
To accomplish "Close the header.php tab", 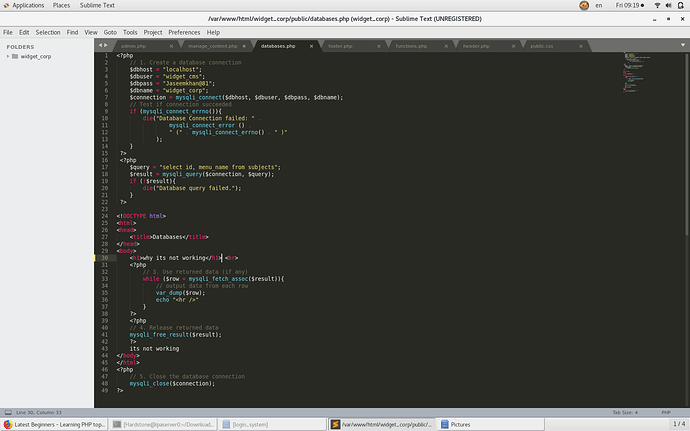I will [x=513, y=46].
